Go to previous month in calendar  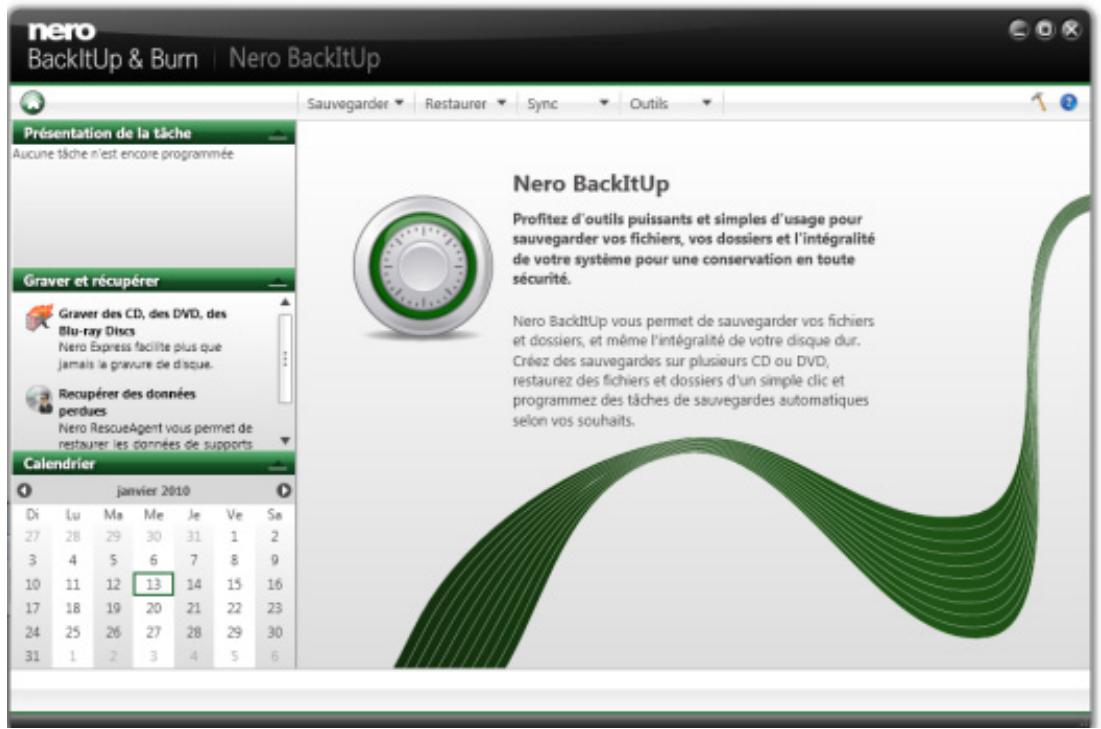tap(24, 490)
